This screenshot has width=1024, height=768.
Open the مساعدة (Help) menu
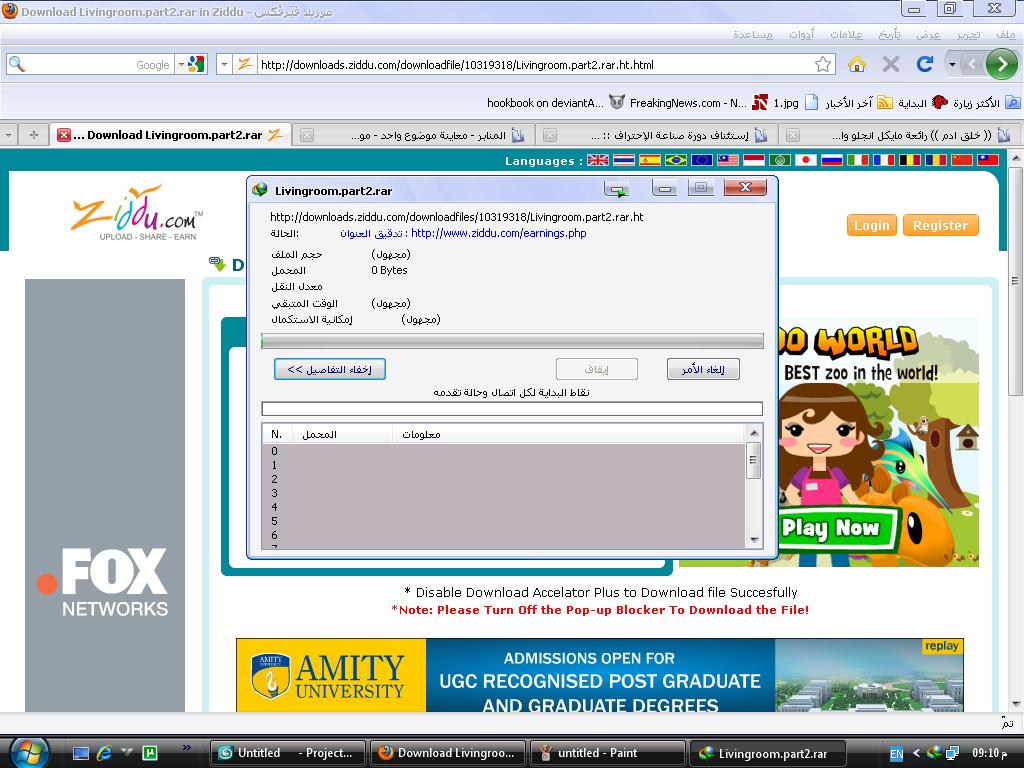(753, 34)
